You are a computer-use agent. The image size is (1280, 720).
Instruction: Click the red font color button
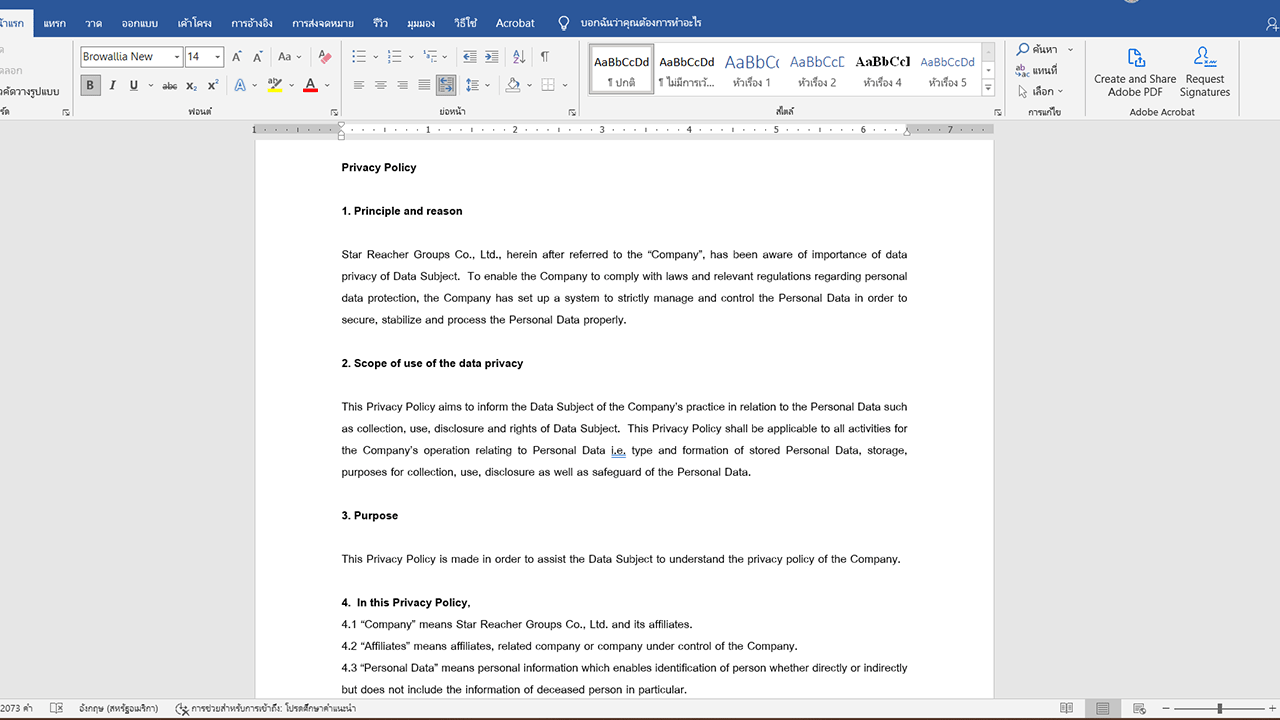coord(311,86)
